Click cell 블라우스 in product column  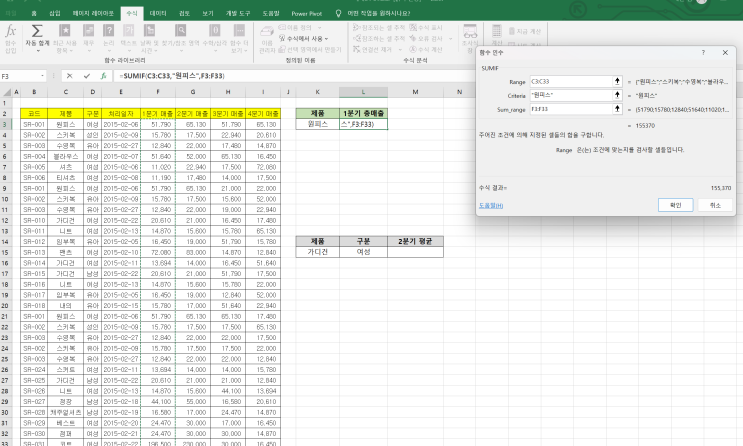tap(65, 156)
